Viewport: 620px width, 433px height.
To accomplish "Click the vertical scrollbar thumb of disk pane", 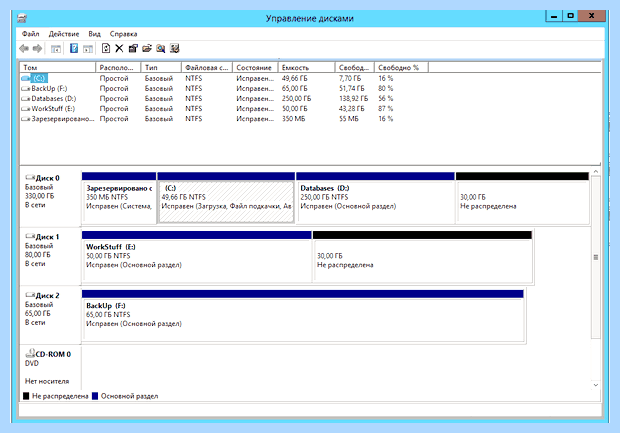I will (x=595, y=257).
